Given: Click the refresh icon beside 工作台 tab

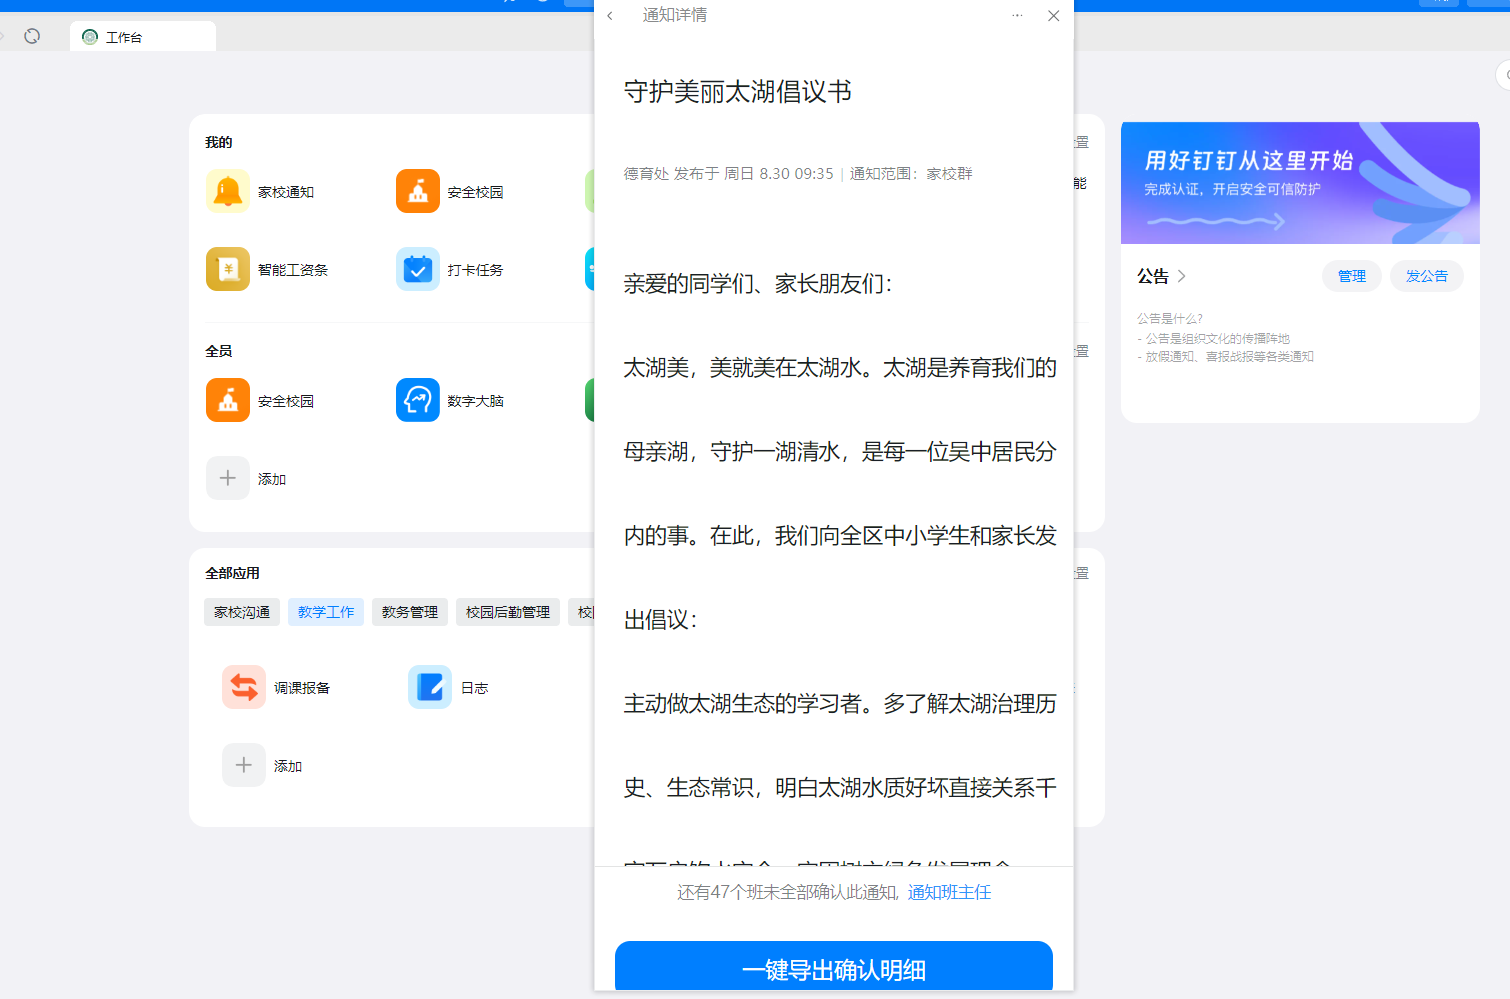Looking at the screenshot, I should [32, 36].
